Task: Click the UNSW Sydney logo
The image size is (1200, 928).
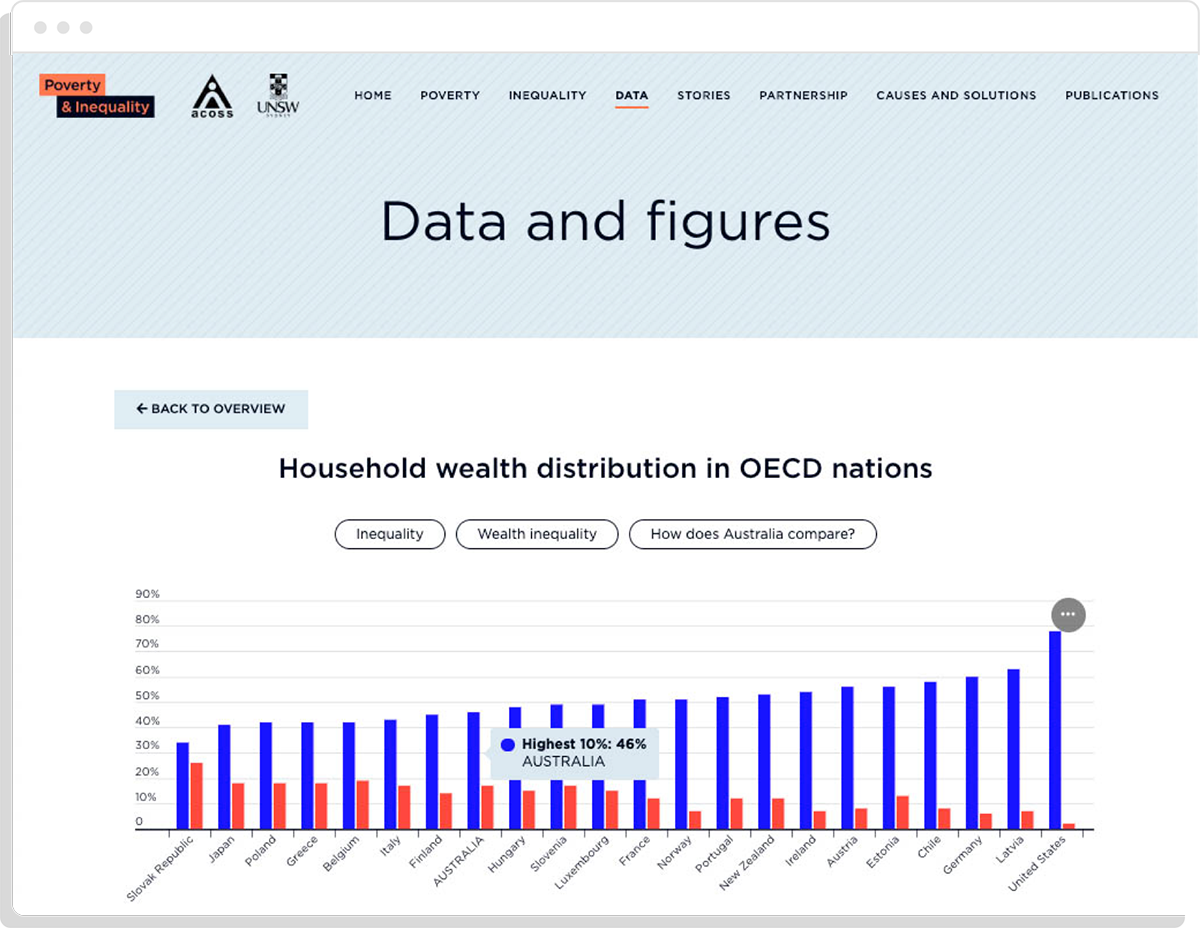Action: (277, 96)
